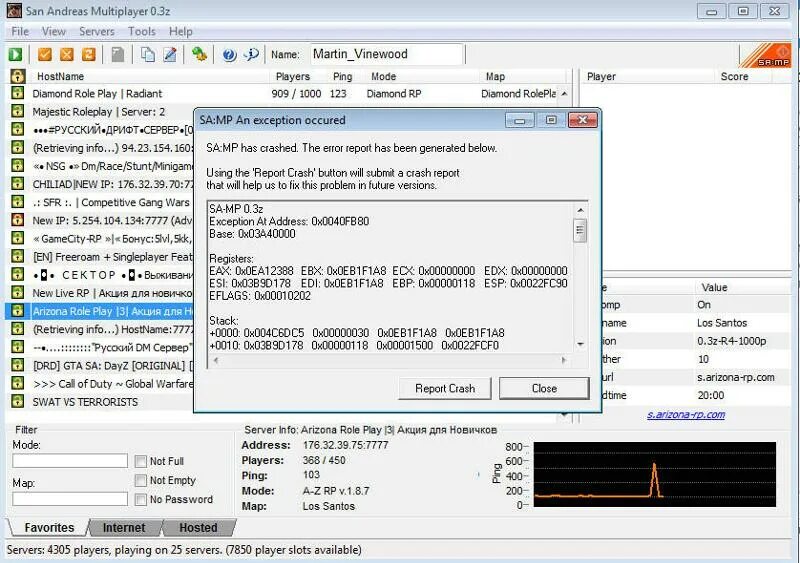Click the blue Help question mark icon
This screenshot has height=563, width=800.
pyautogui.click(x=230, y=55)
